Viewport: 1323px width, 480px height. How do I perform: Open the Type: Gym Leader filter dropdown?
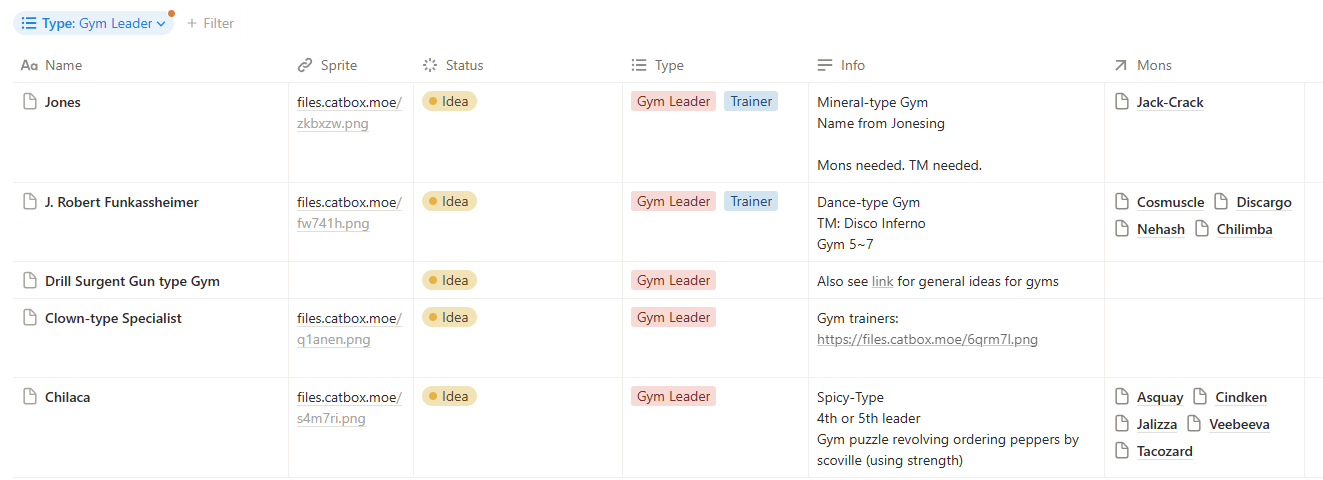pos(93,23)
